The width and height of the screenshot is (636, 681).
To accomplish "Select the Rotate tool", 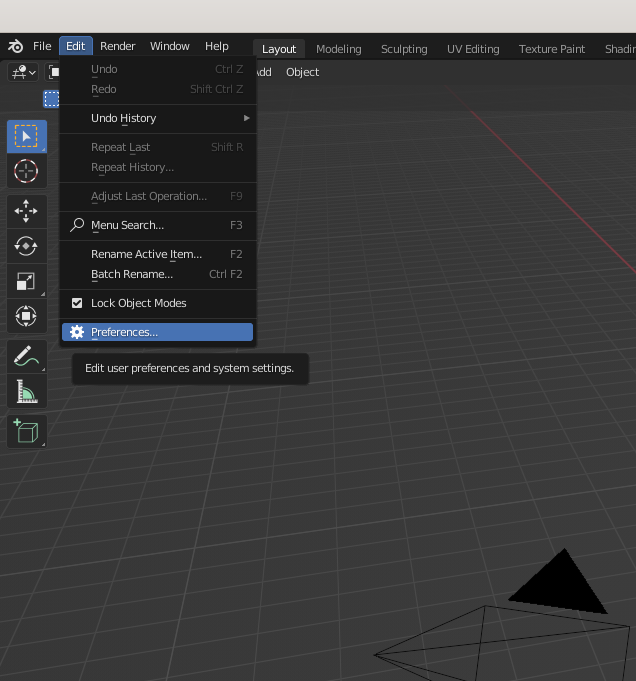I will tap(26, 246).
